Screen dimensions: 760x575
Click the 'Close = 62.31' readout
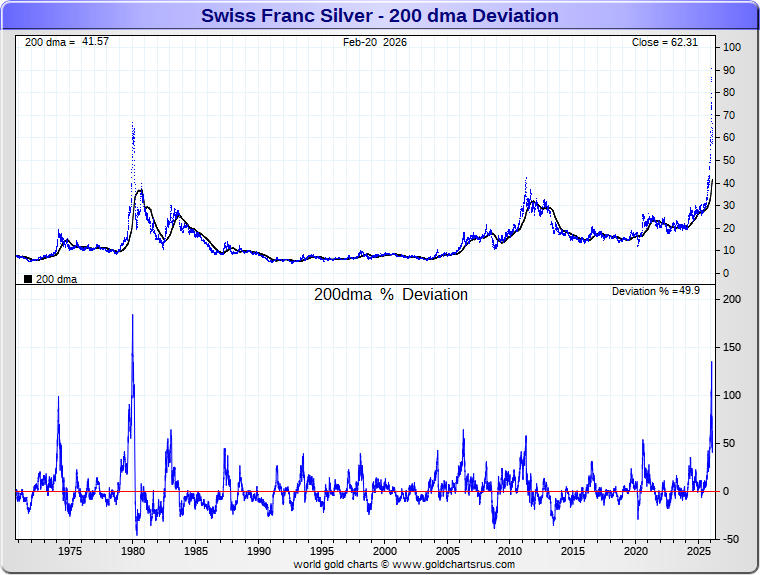point(665,42)
